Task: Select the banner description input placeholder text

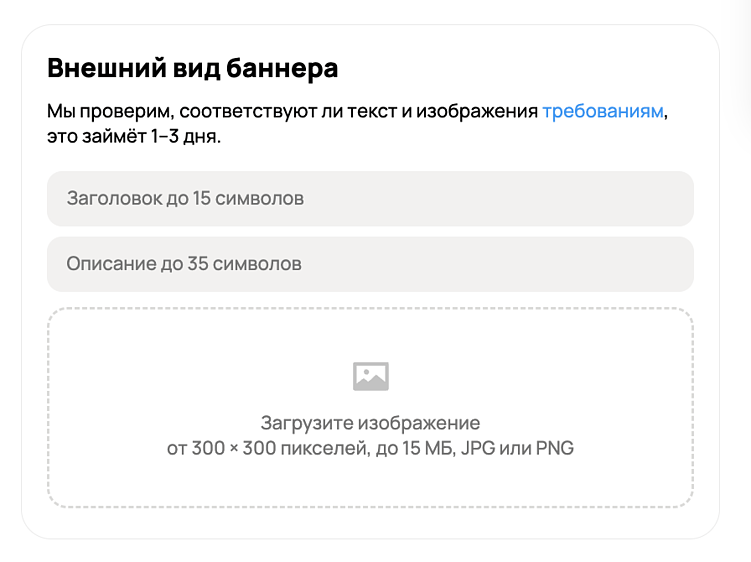Action: click(184, 264)
